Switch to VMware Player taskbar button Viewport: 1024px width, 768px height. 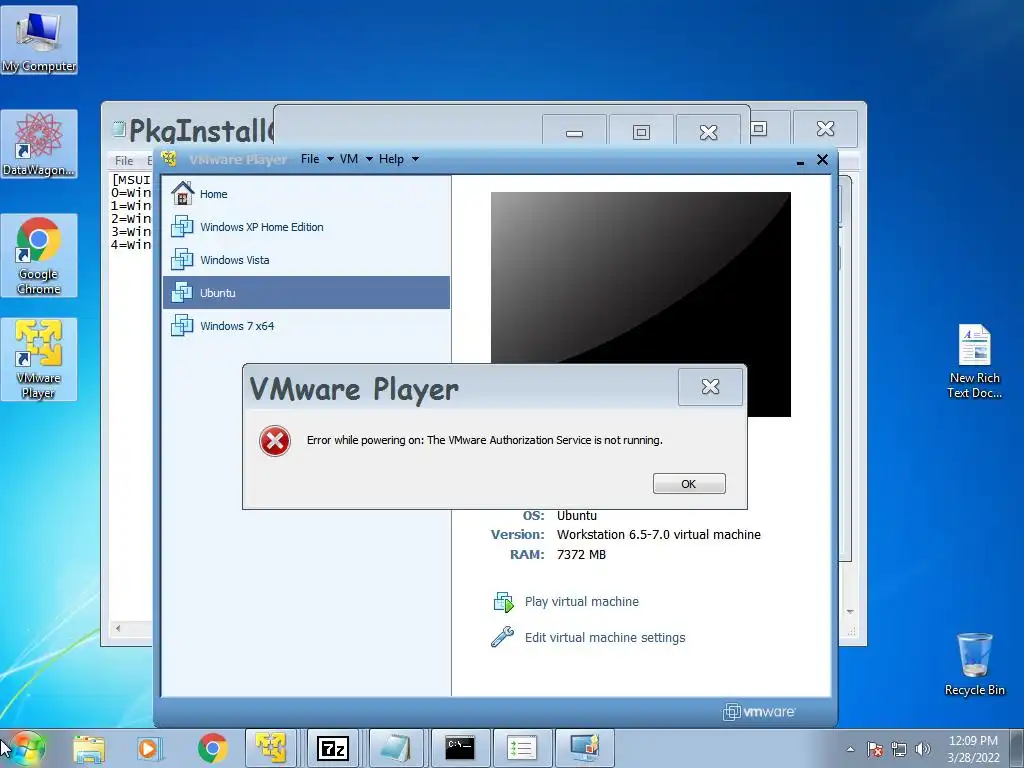271,748
